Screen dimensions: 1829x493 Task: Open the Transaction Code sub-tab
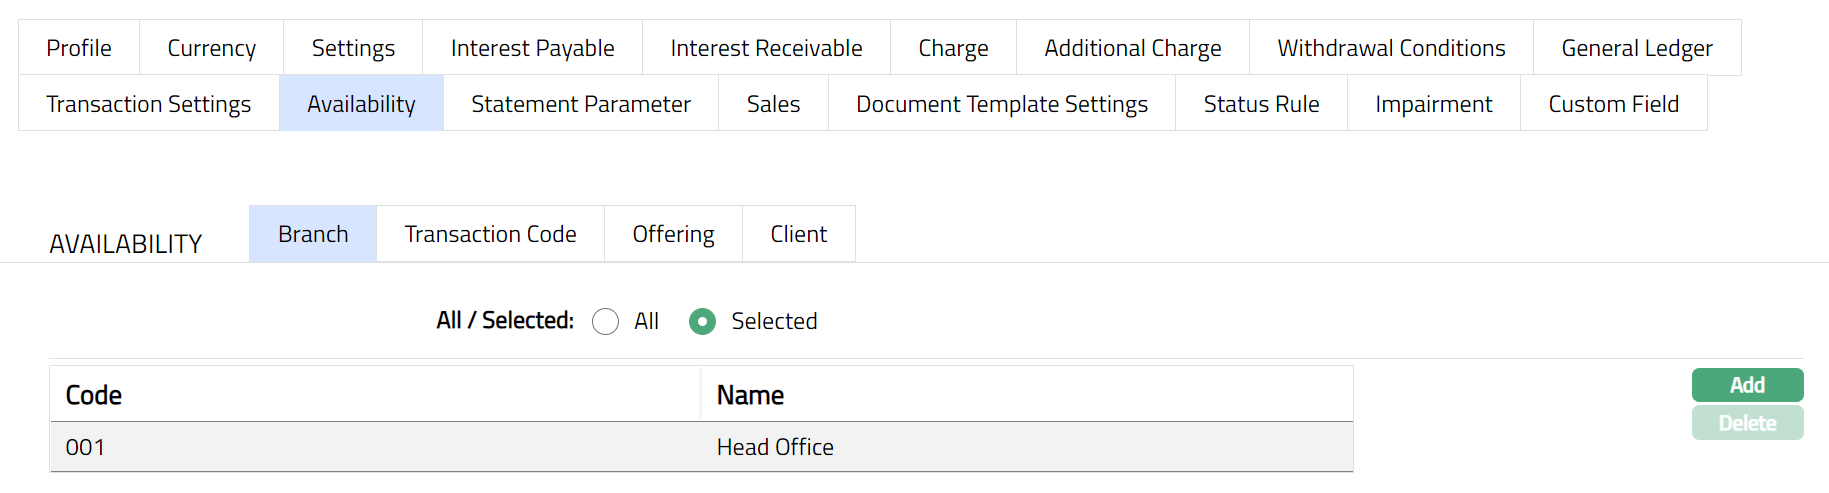490,234
